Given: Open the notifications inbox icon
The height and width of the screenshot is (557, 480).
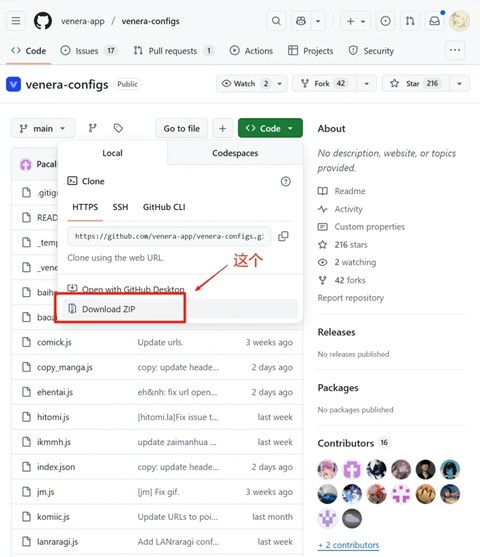Looking at the screenshot, I should (435, 21).
